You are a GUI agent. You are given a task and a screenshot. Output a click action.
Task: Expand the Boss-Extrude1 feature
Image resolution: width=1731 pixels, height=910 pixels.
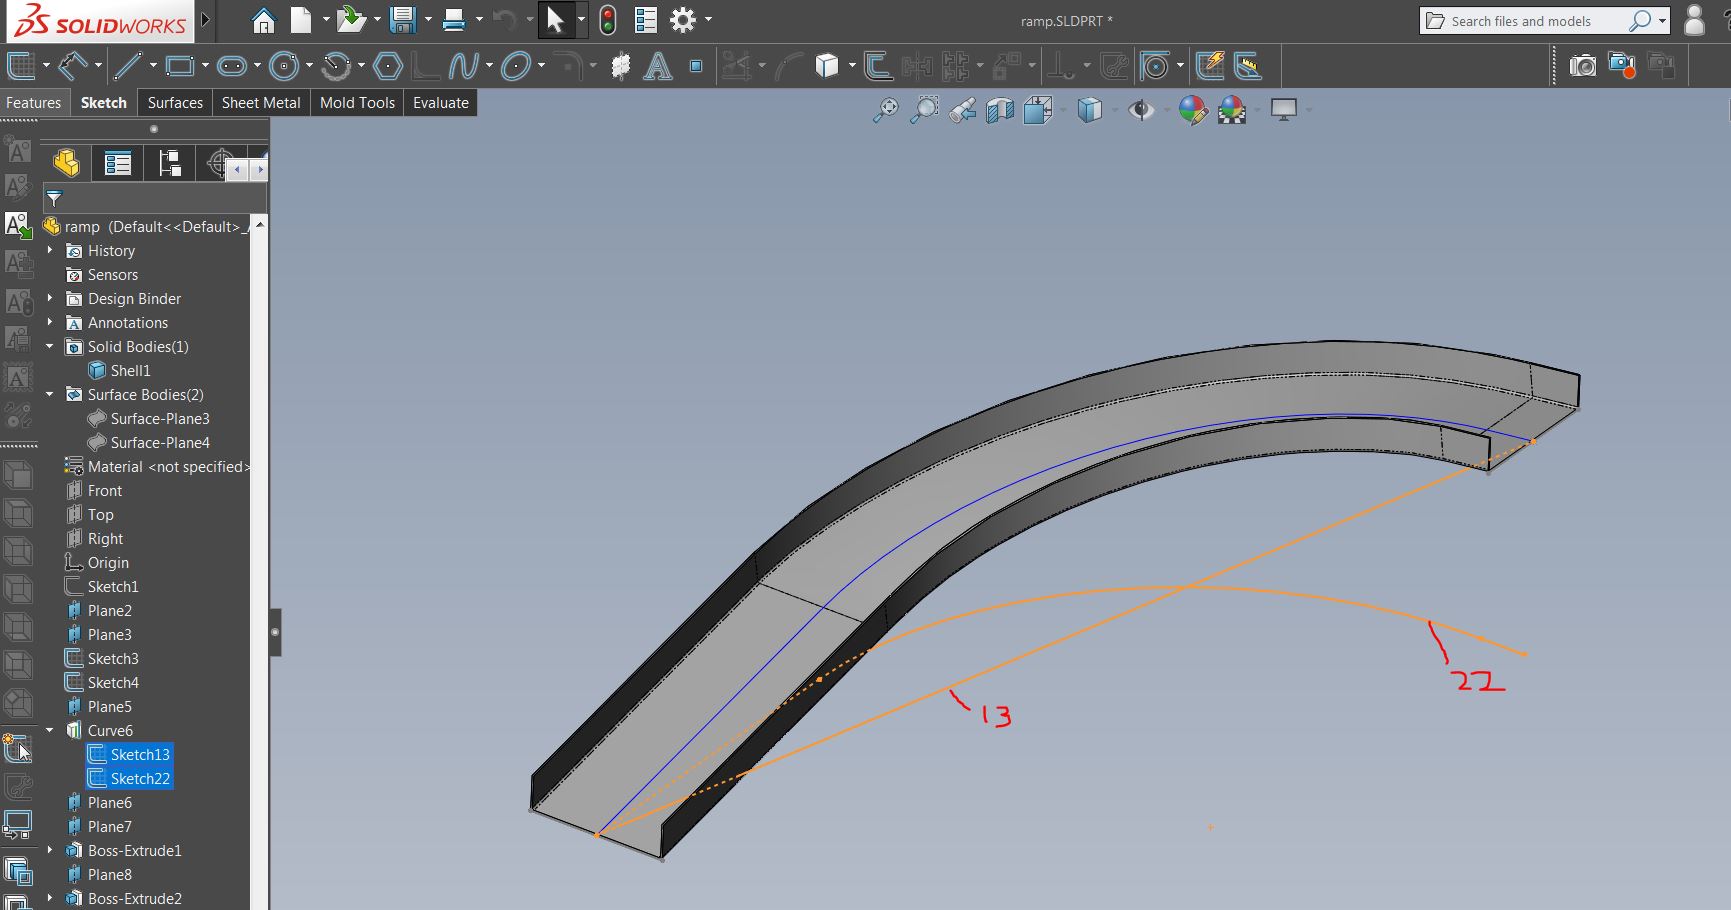50,851
